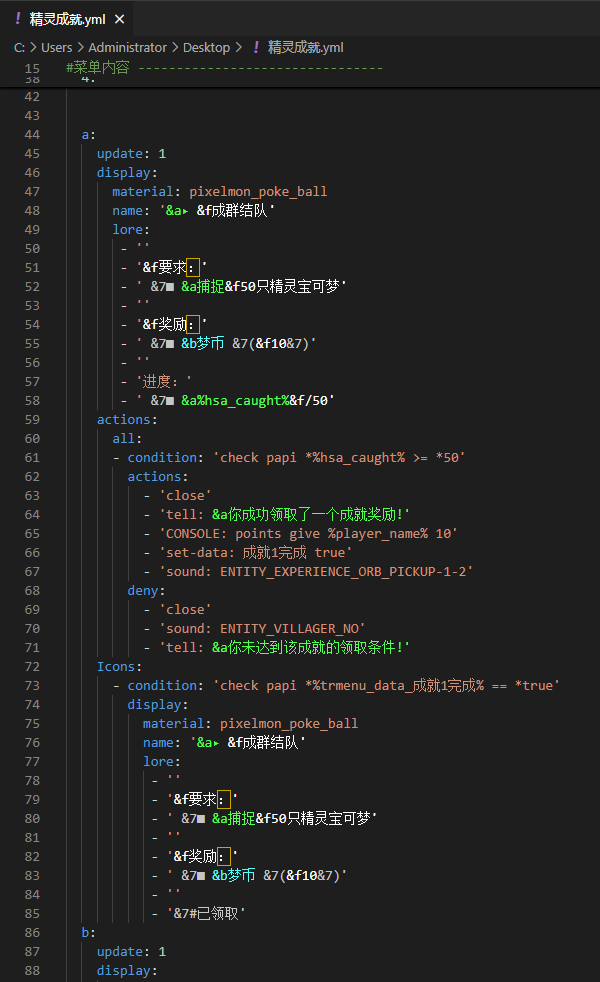
Task: Open the C: breadcrumb segment
Action: point(19,47)
